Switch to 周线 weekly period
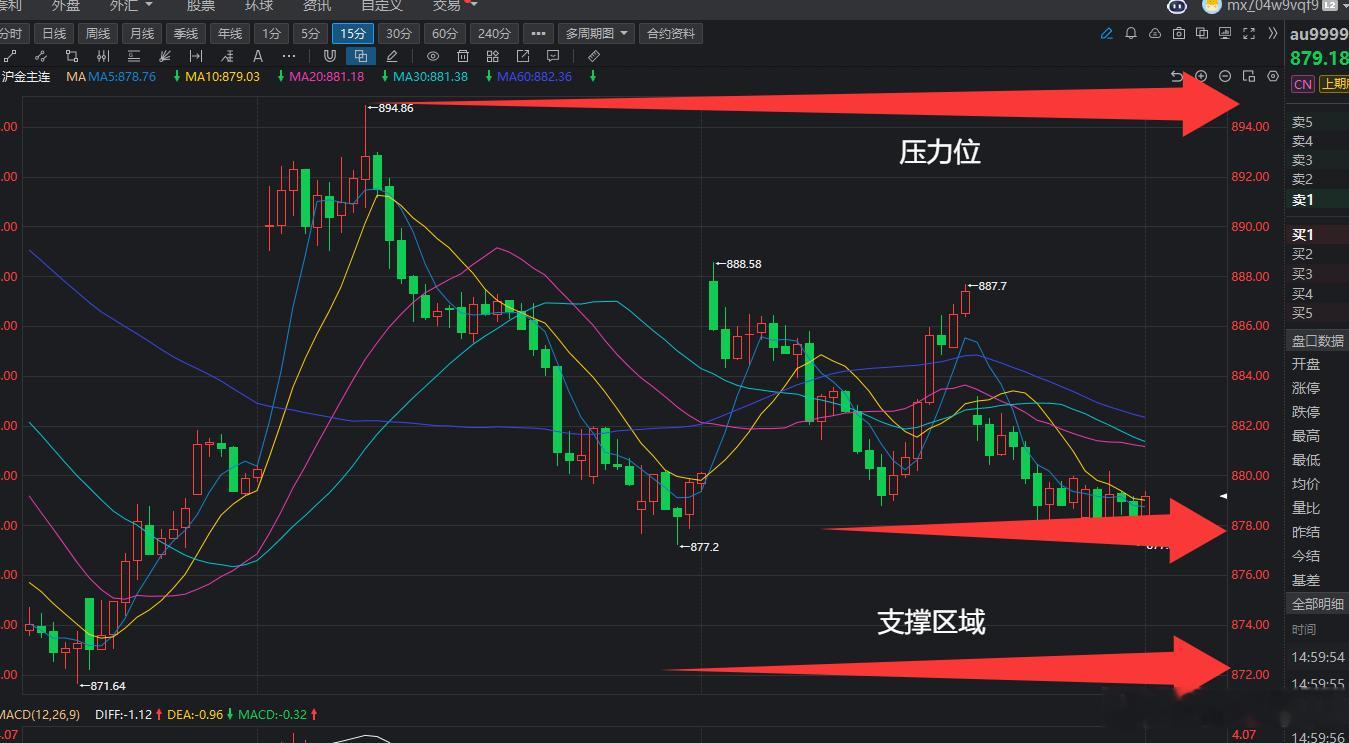This screenshot has height=743, width=1349. (98, 33)
